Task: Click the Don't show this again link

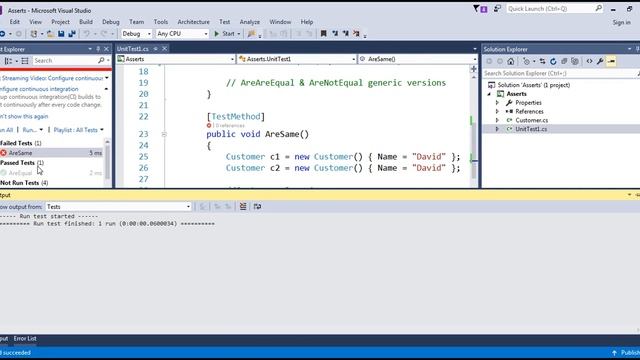Action: 24,116
